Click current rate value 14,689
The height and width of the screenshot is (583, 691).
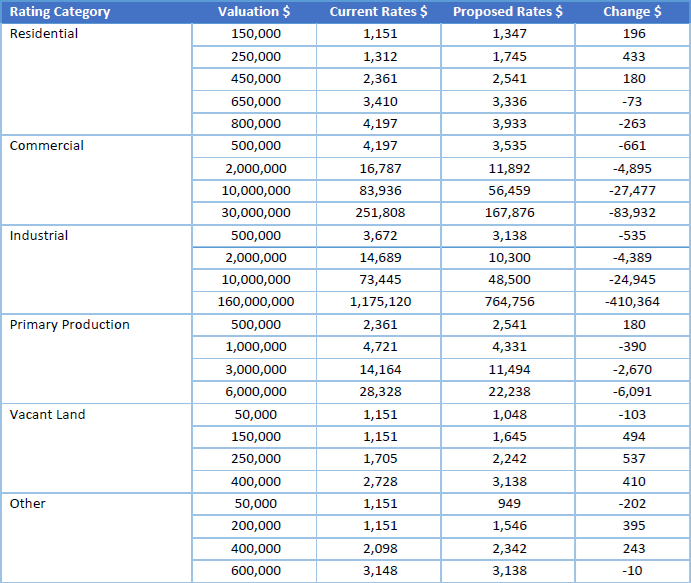380,258
